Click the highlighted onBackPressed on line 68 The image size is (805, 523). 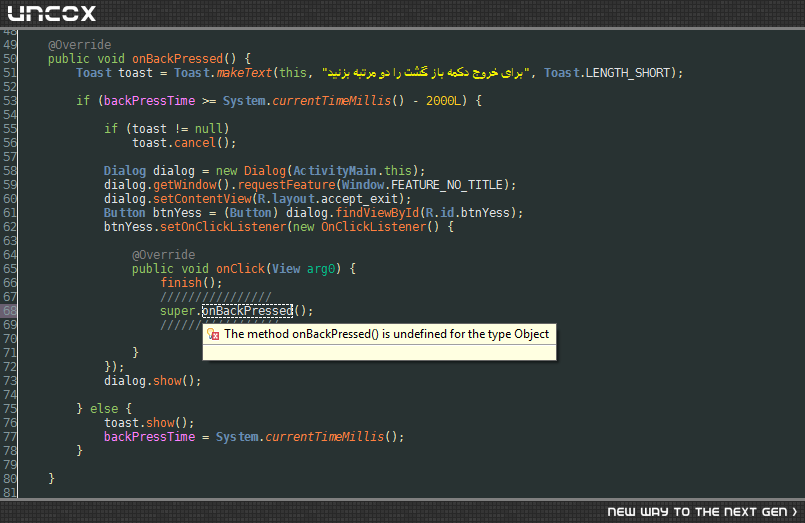(x=247, y=311)
